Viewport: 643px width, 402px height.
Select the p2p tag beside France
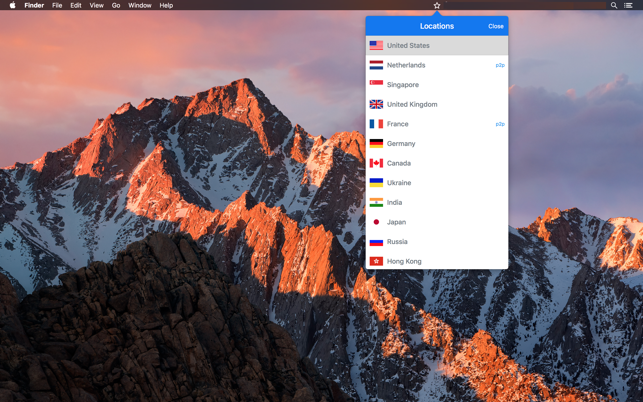(500, 124)
